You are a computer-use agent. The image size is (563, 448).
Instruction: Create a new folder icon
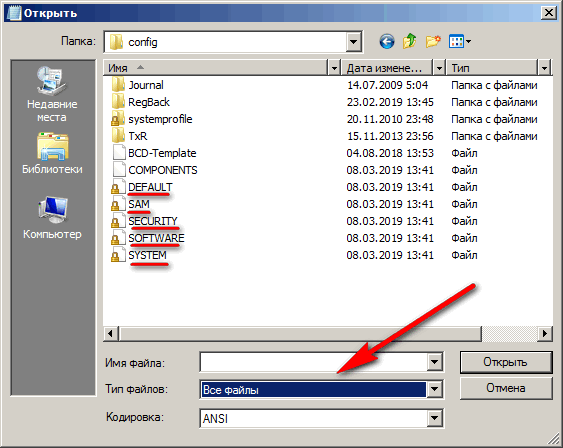coord(433,42)
